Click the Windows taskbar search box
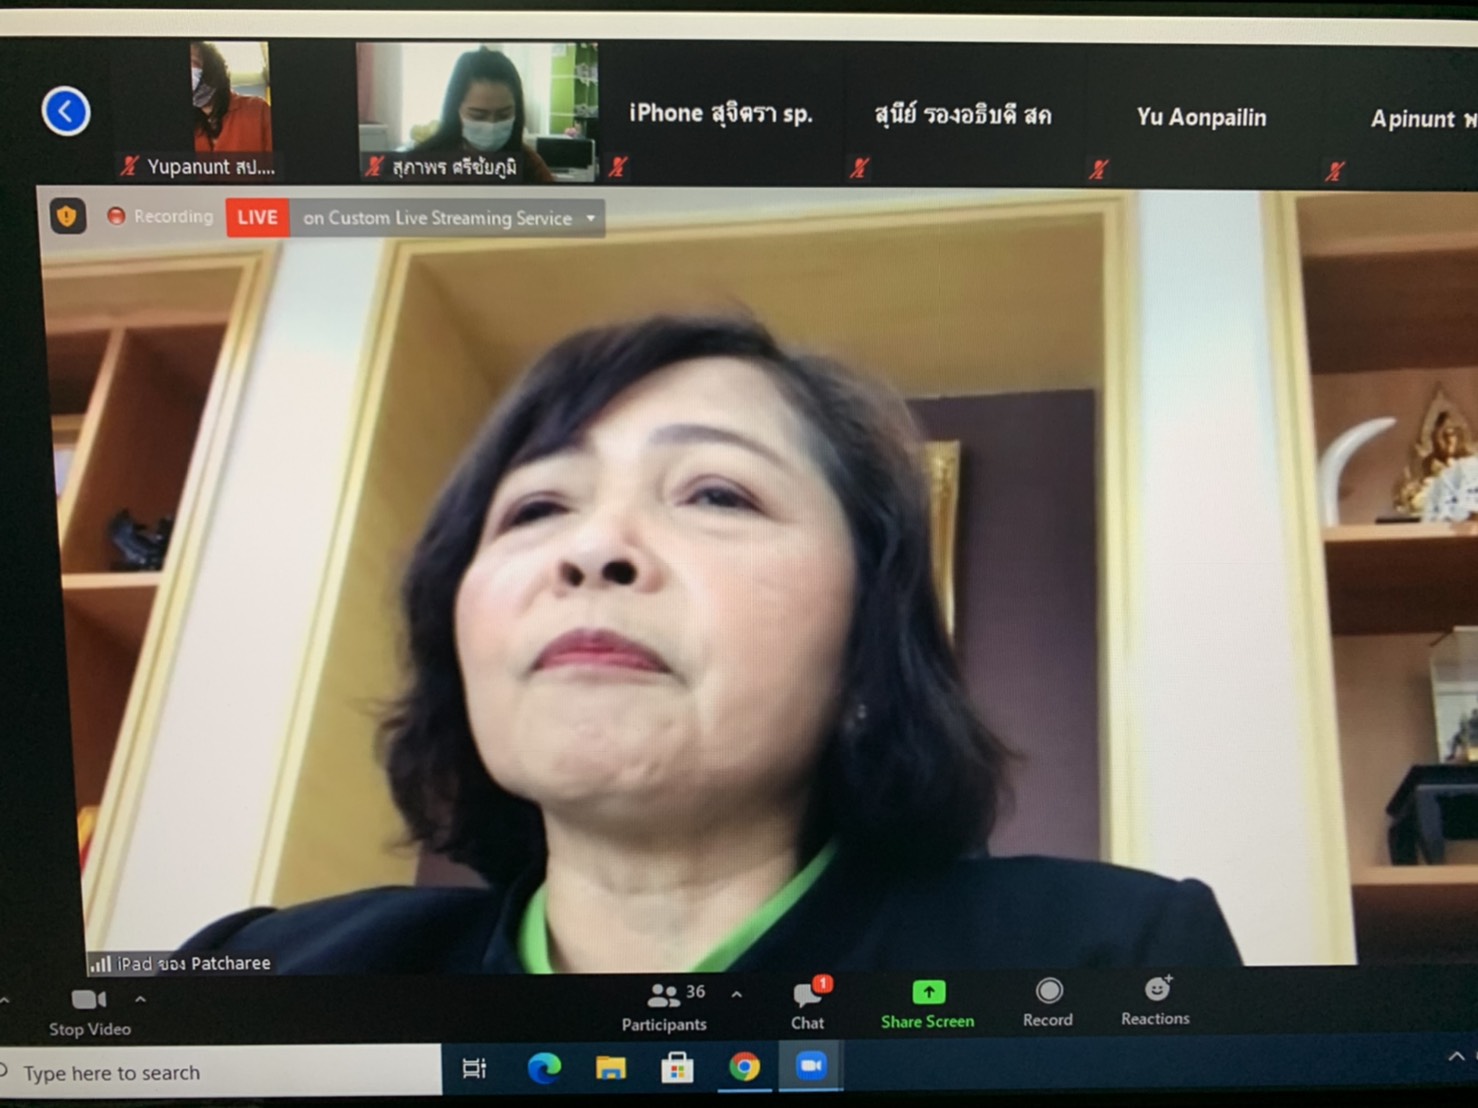Image resolution: width=1478 pixels, height=1108 pixels. [x=220, y=1072]
